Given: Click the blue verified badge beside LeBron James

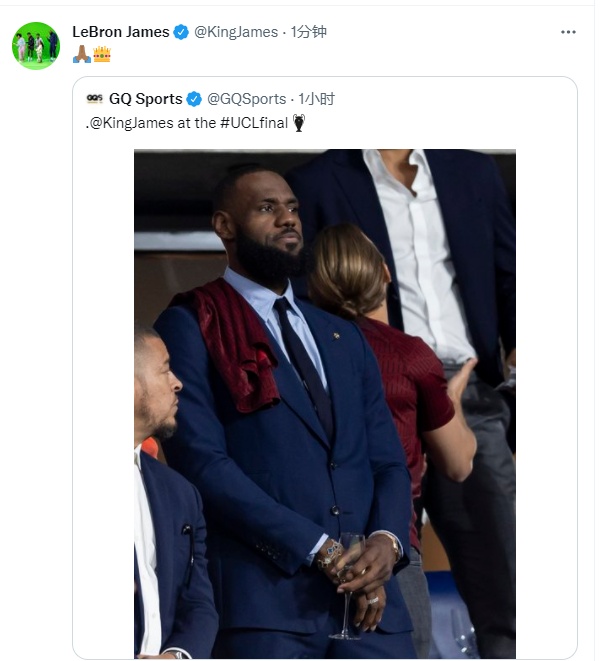Looking at the screenshot, I should pos(181,32).
